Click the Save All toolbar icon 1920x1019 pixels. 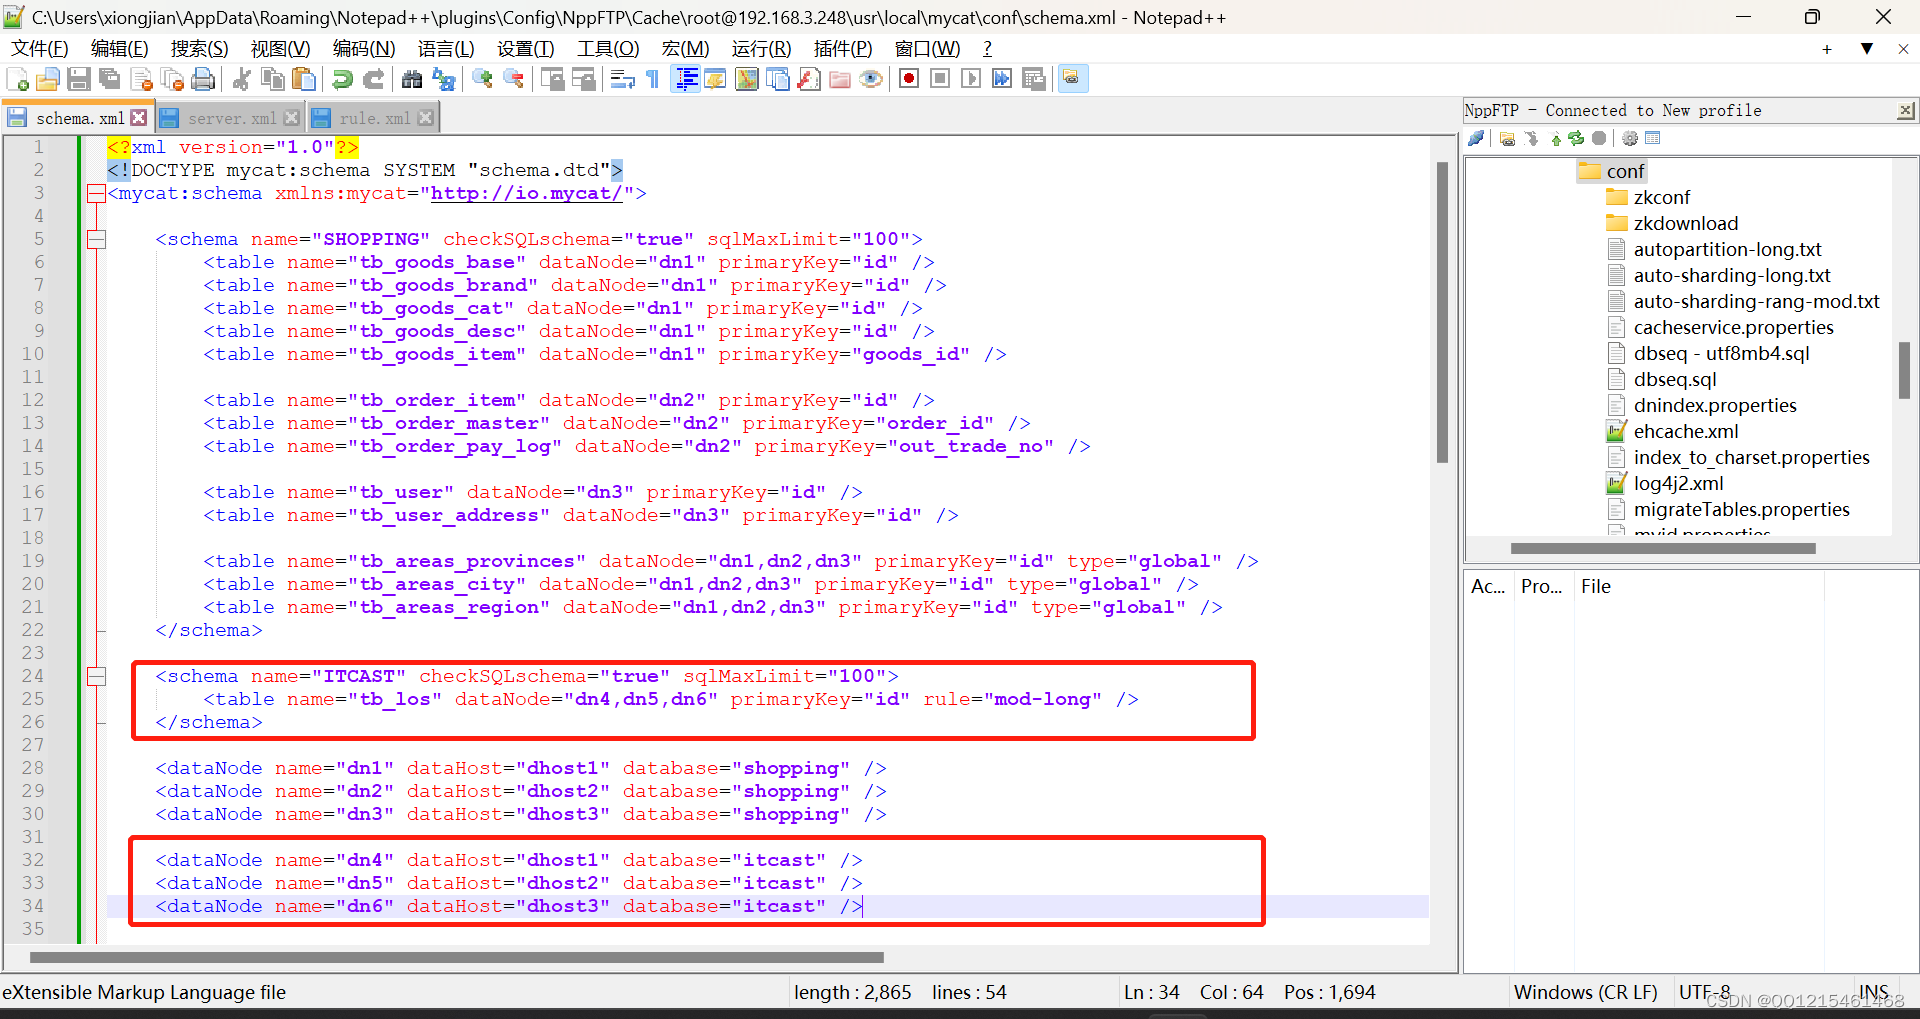110,79
